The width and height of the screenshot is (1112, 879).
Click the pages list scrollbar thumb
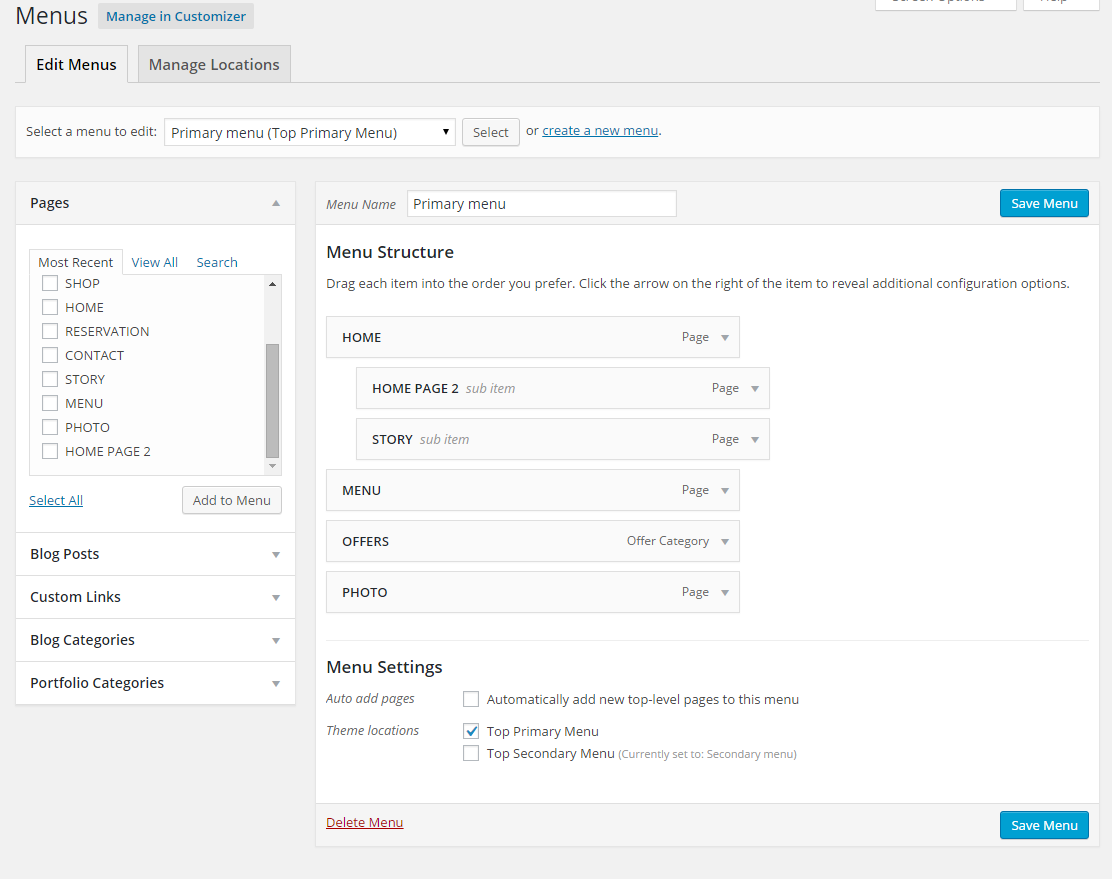tap(272, 400)
